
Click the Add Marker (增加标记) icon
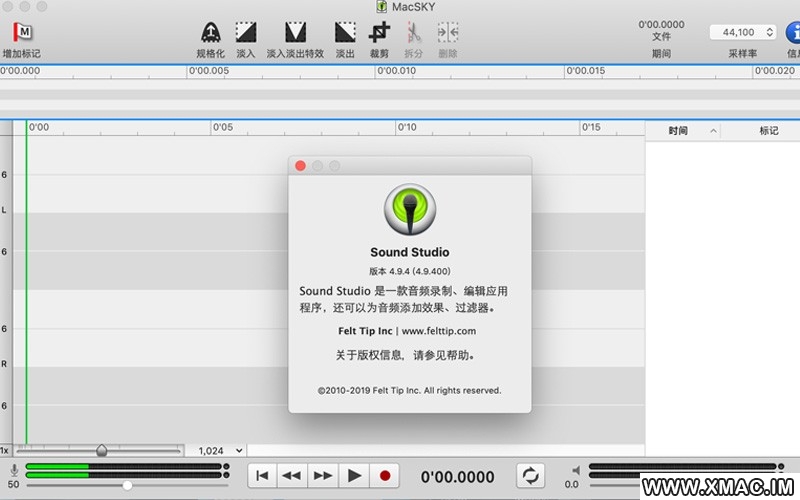point(20,33)
